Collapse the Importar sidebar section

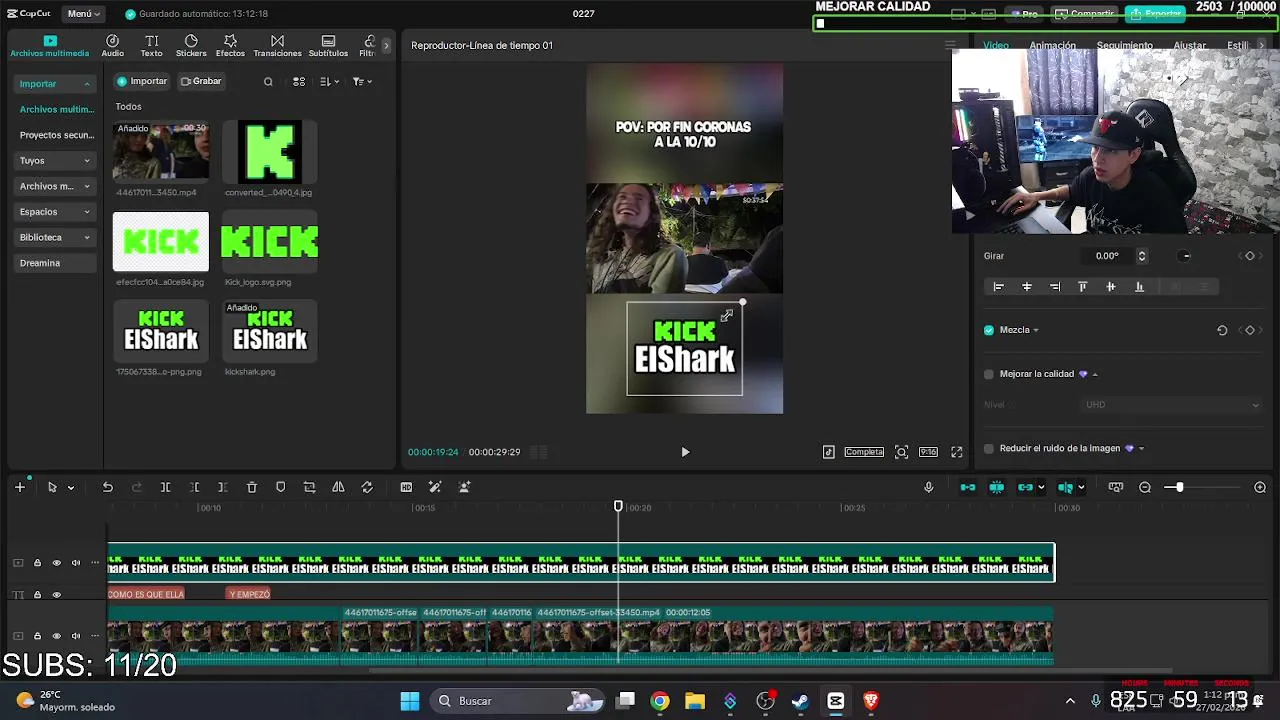[87, 84]
